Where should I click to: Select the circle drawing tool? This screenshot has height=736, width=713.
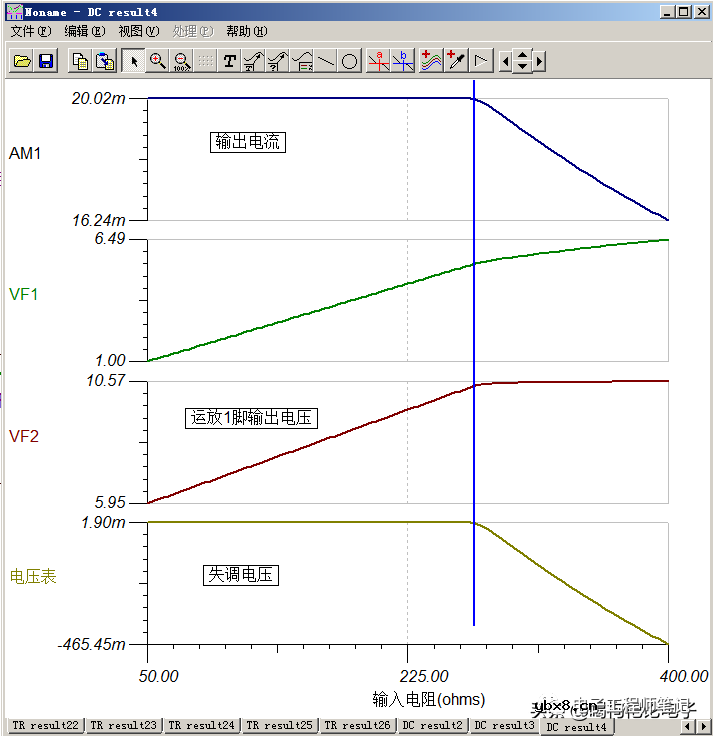click(349, 61)
